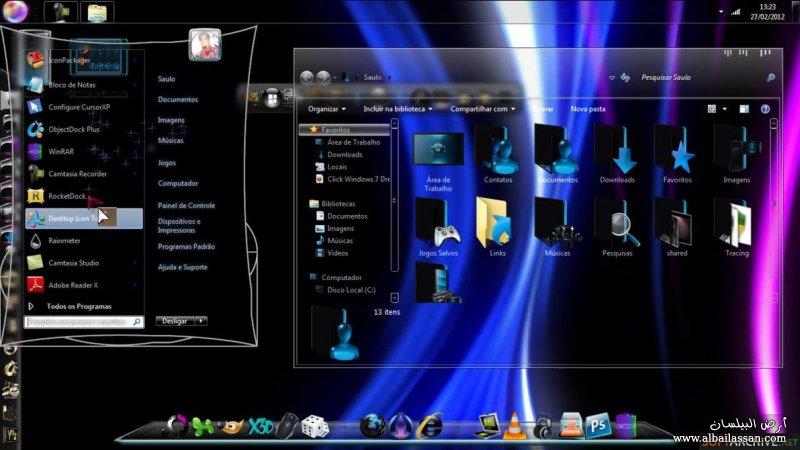Open the Links folder
800x450 pixels.
coord(497,228)
